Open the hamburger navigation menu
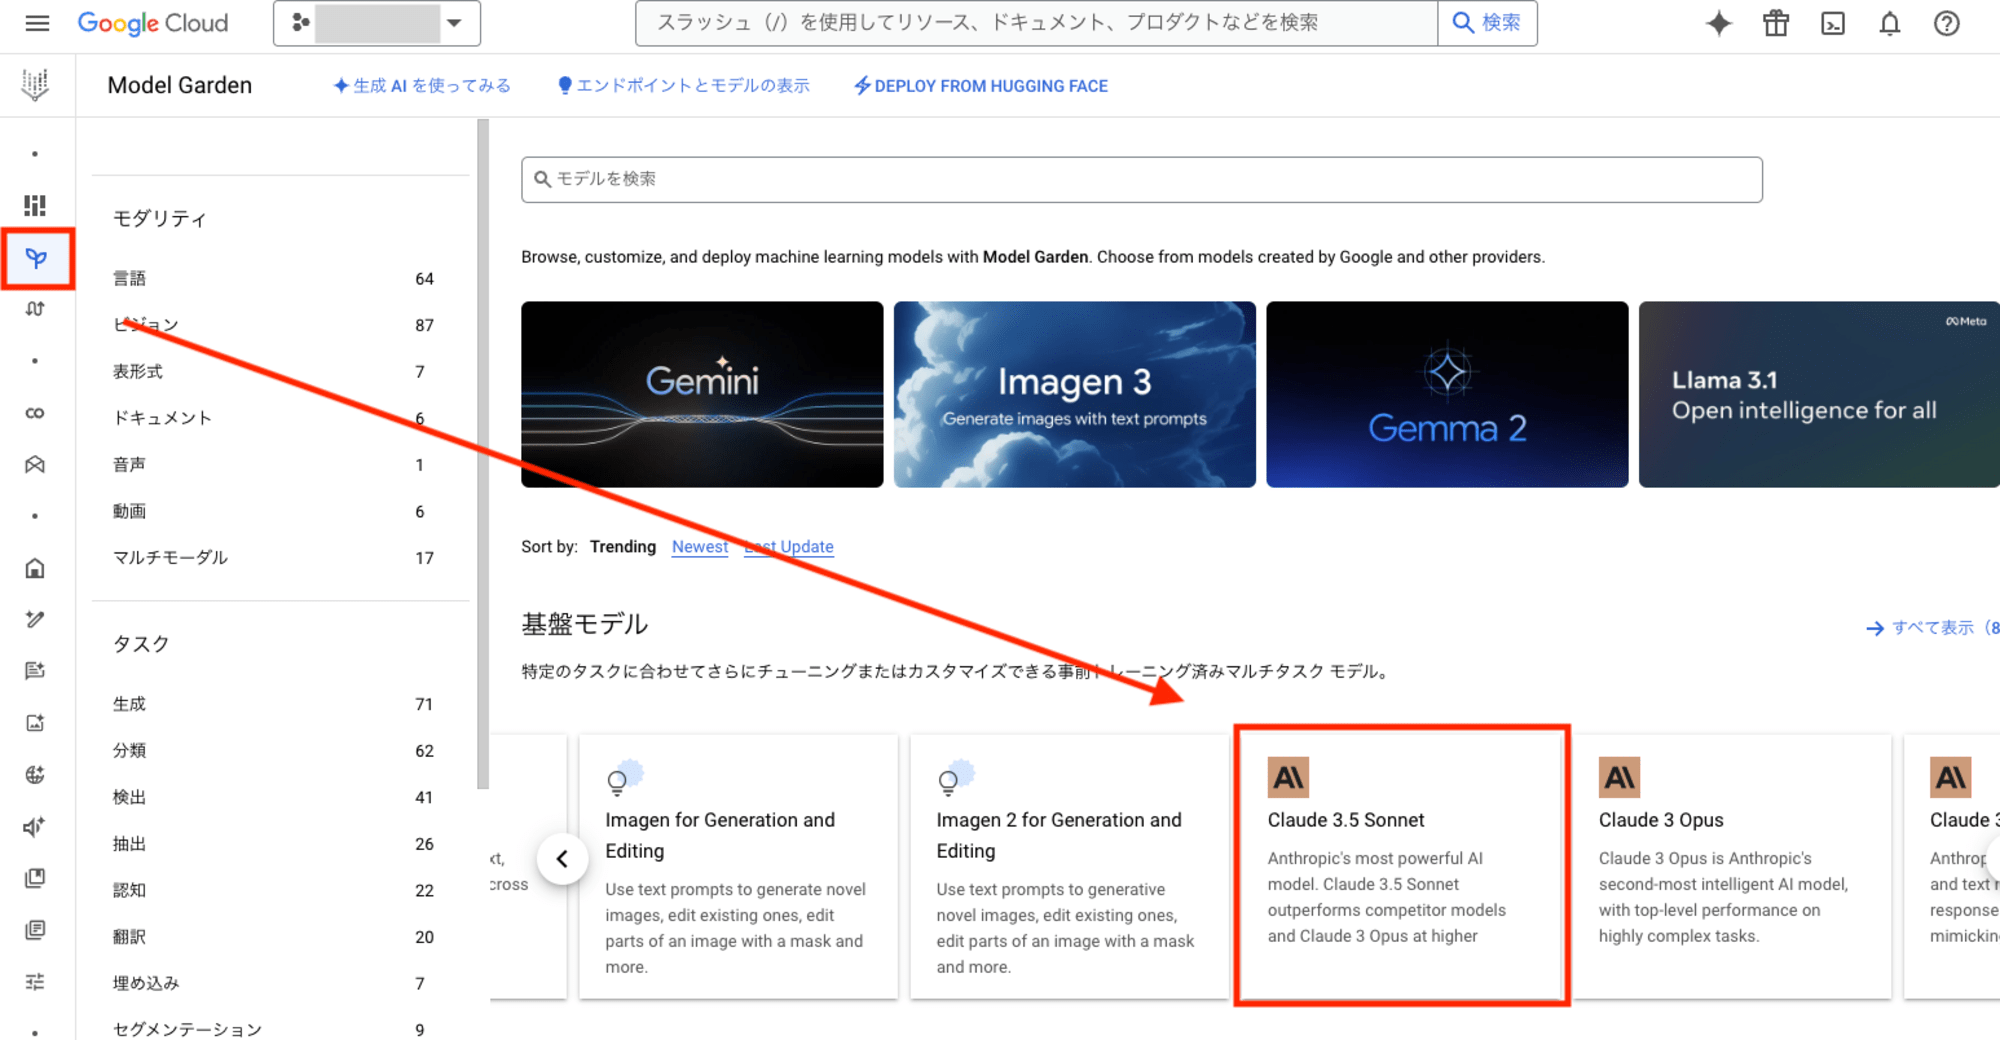Screen dimensions: 2000x1040 tap(37, 23)
